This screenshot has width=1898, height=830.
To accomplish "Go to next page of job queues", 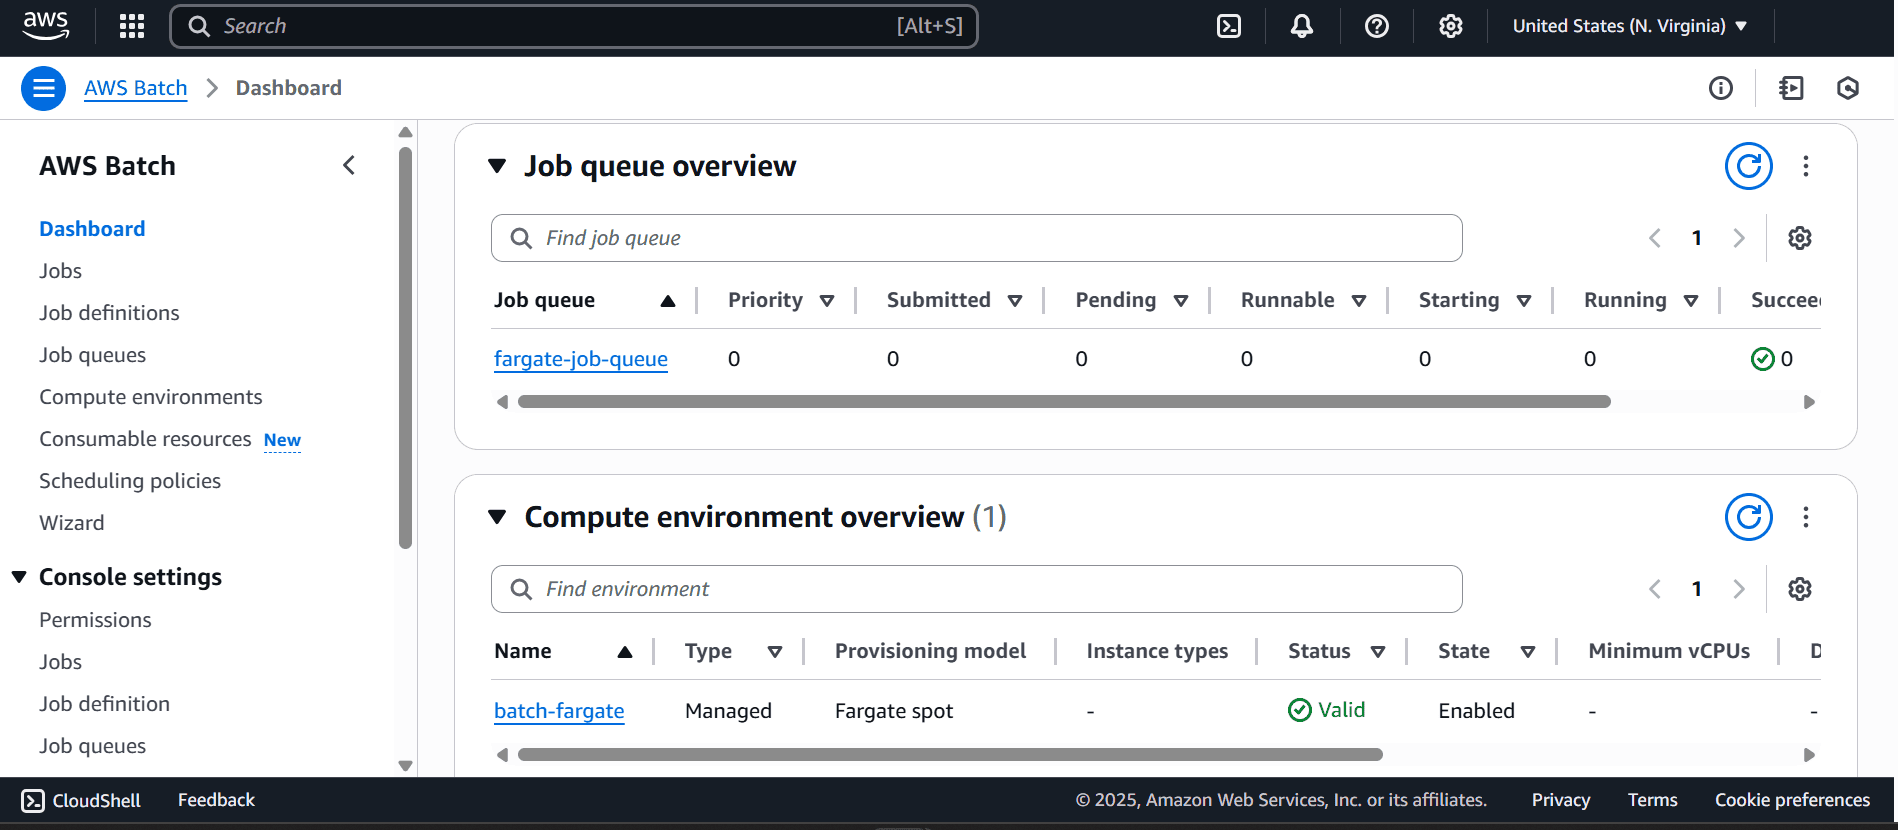I will (x=1739, y=238).
